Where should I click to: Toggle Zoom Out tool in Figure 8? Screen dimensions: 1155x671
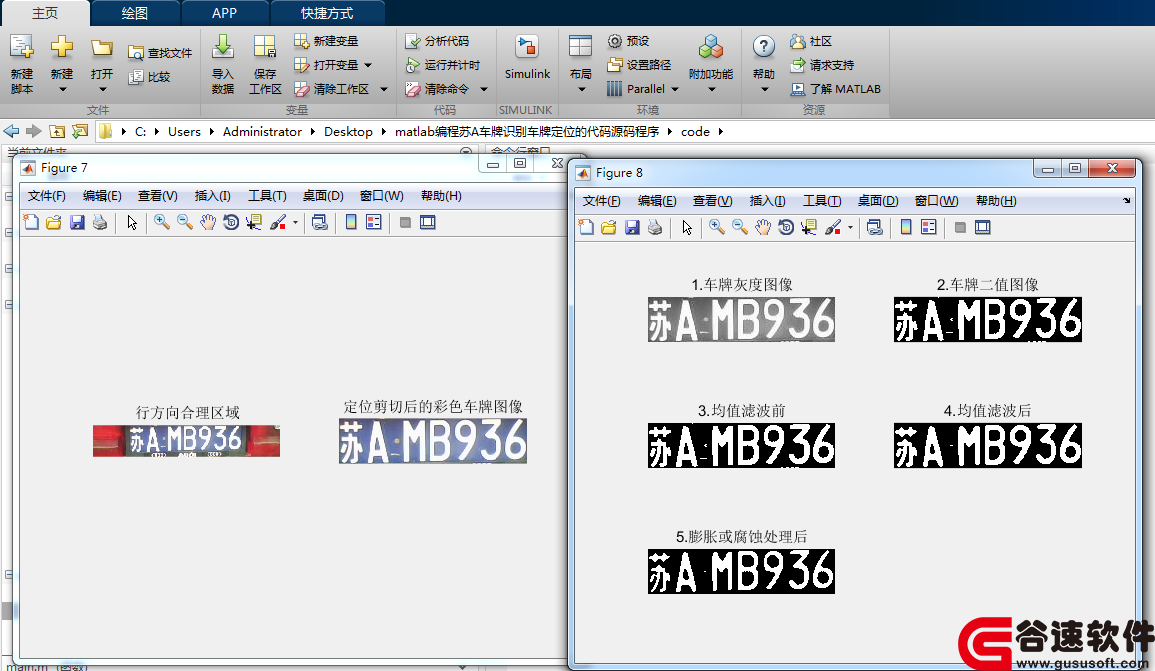[740, 228]
